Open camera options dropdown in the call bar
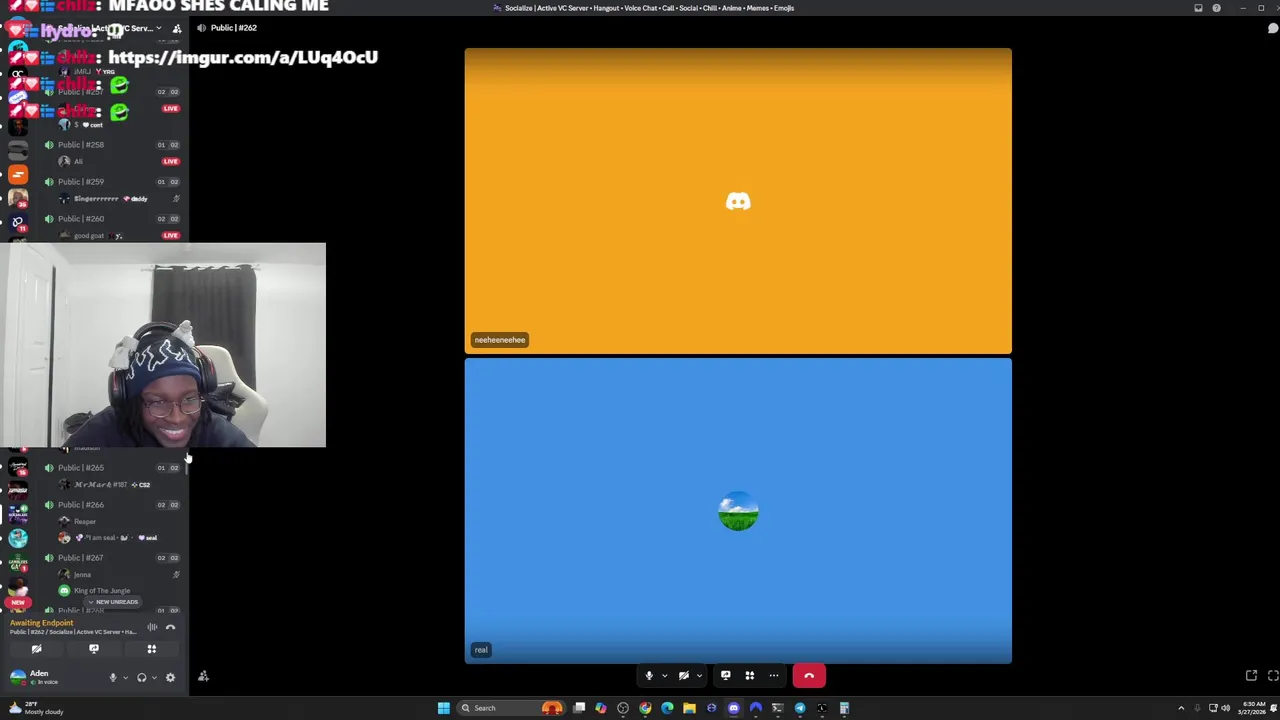Screen dimensions: 1280x720 point(699,676)
